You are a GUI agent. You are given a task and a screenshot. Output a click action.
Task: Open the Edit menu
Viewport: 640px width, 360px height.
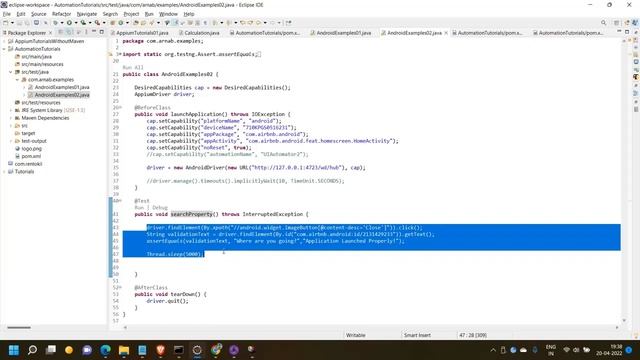pyautogui.click(x=21, y=14)
